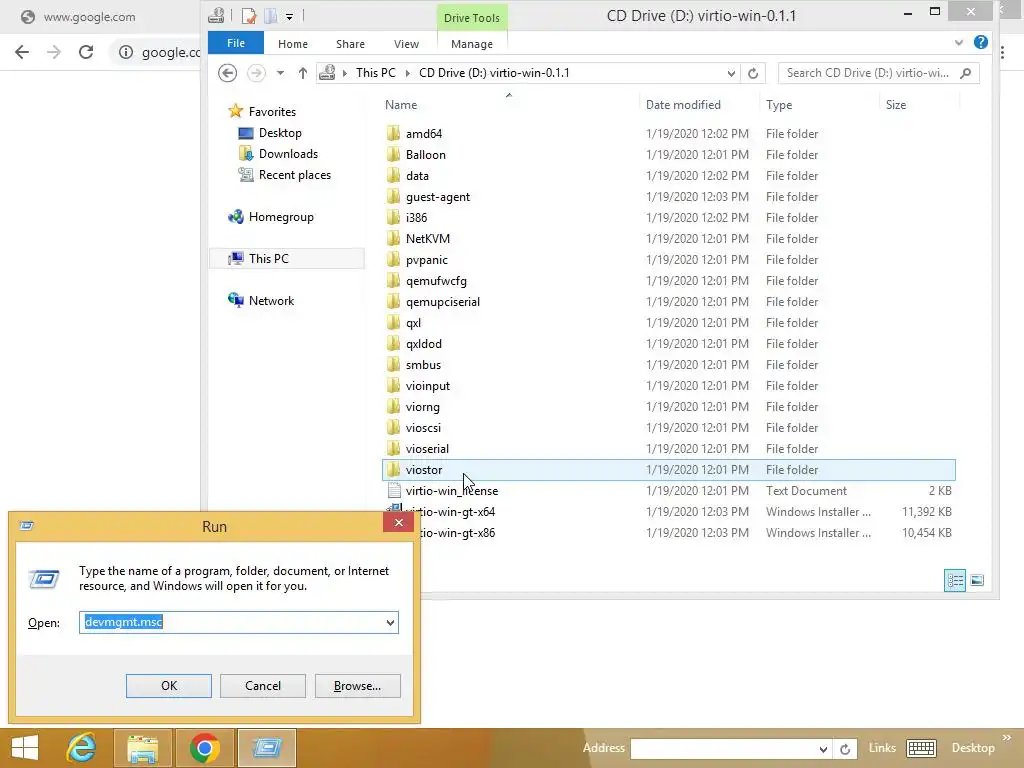The height and width of the screenshot is (768, 1024).
Task: Click Browse... in the Run dialog
Action: pyautogui.click(x=357, y=686)
